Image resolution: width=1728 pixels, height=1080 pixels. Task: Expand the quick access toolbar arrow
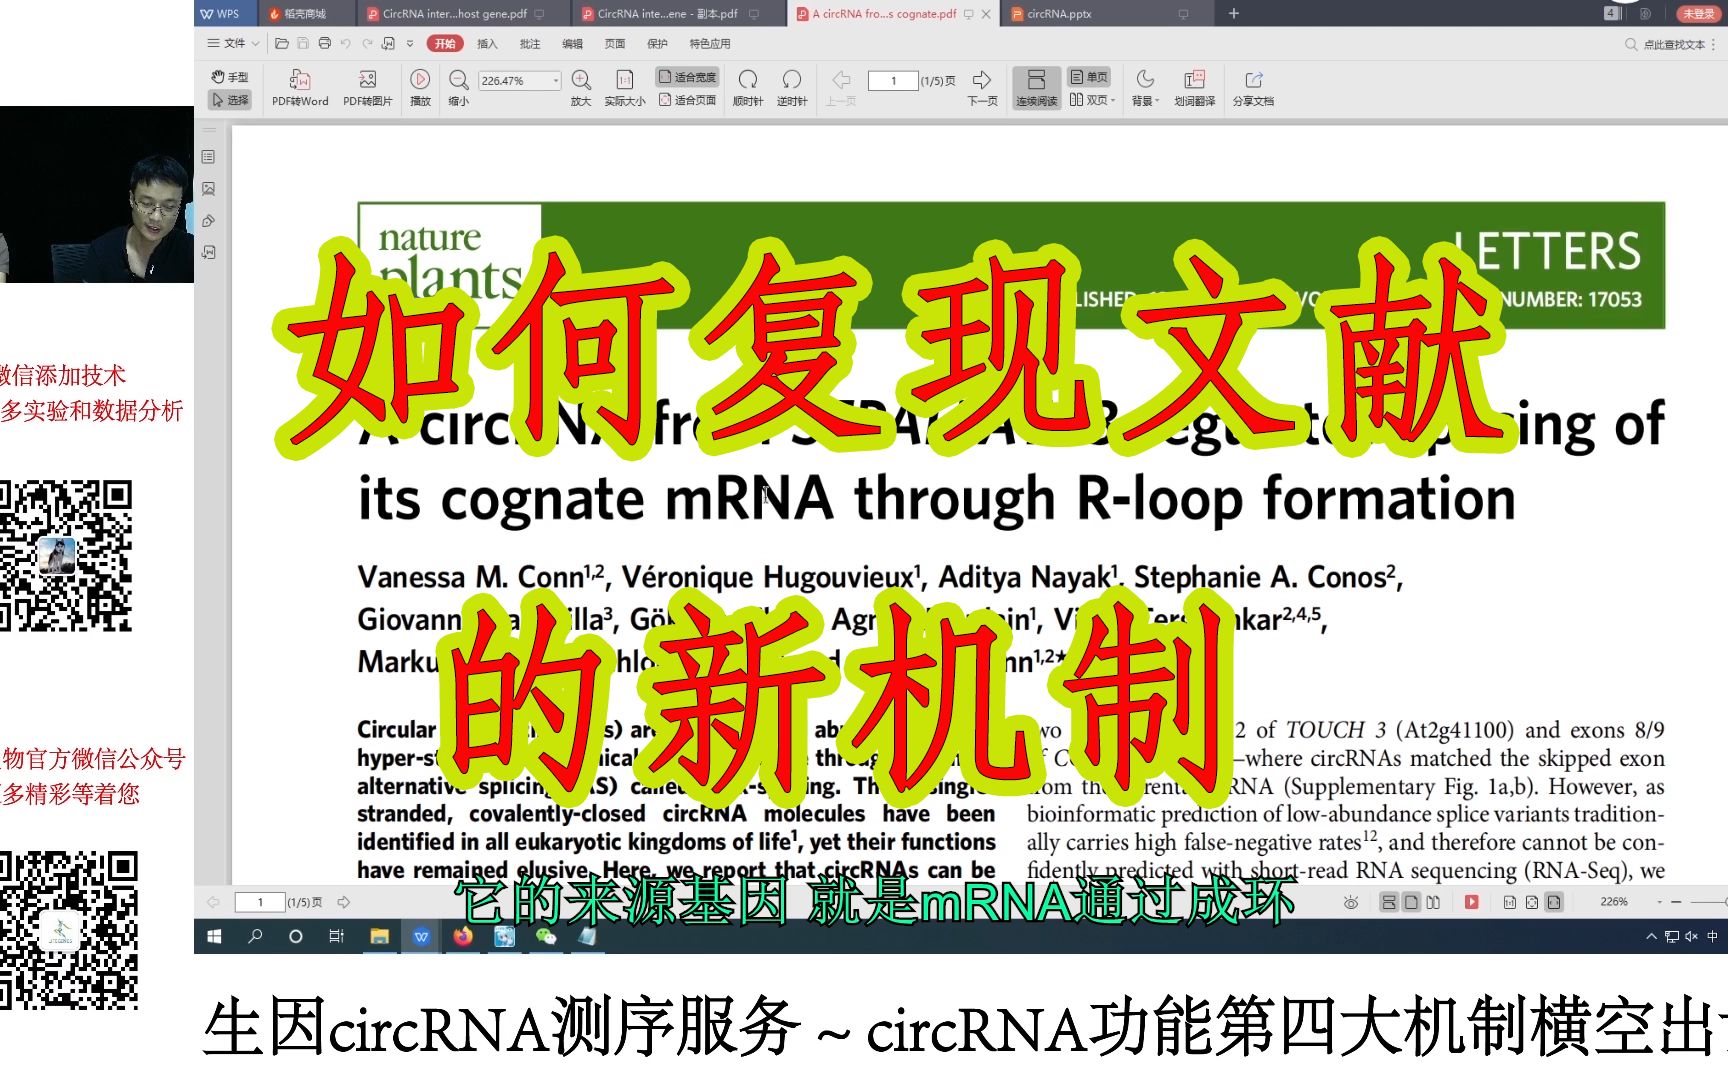[x=409, y=43]
